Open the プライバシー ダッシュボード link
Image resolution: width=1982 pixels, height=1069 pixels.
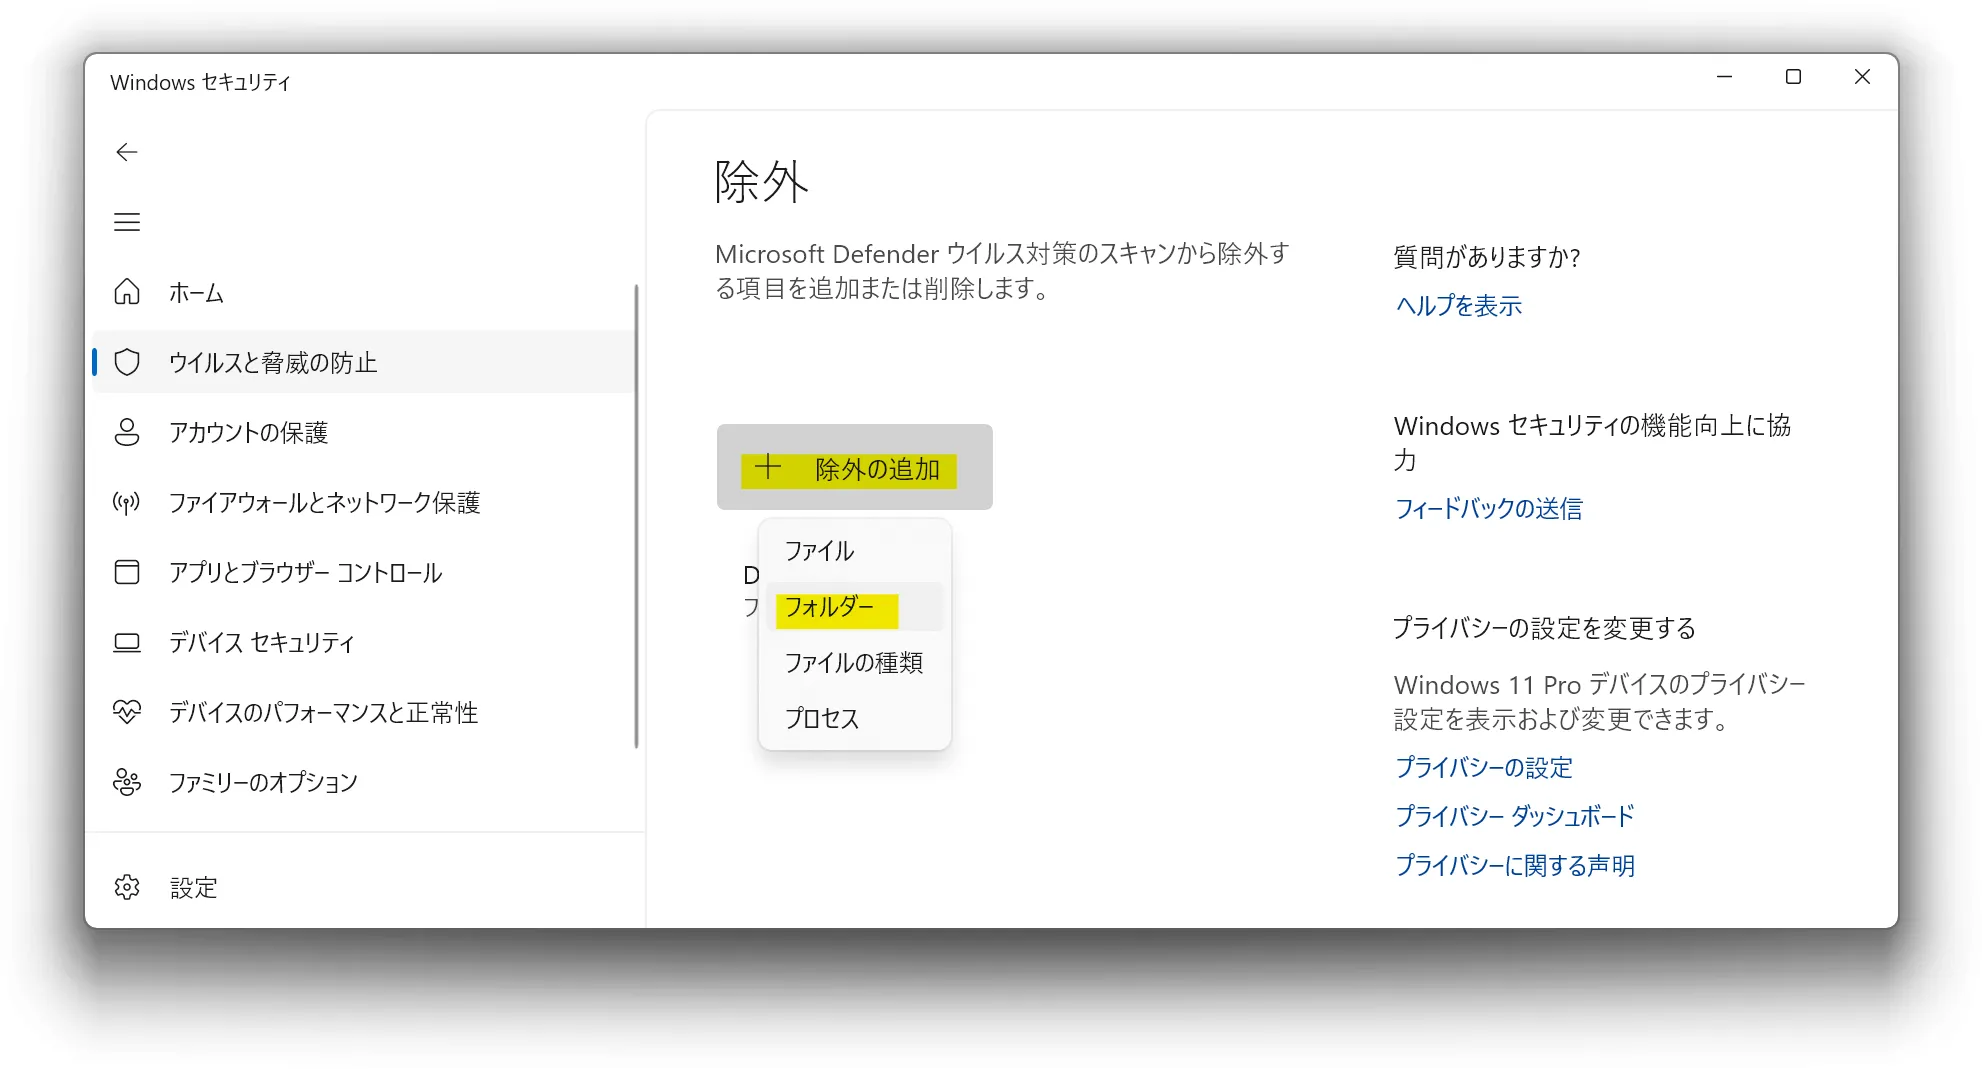(1514, 817)
